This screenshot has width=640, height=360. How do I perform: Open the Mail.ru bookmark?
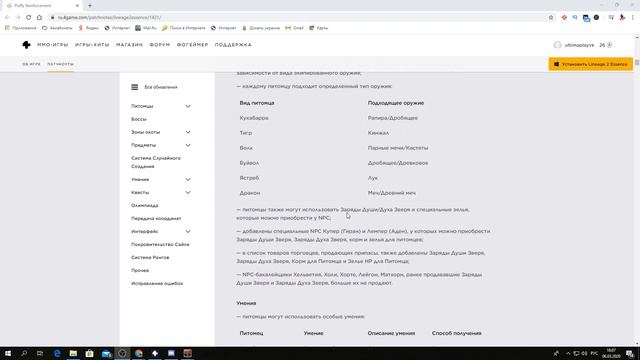point(146,28)
